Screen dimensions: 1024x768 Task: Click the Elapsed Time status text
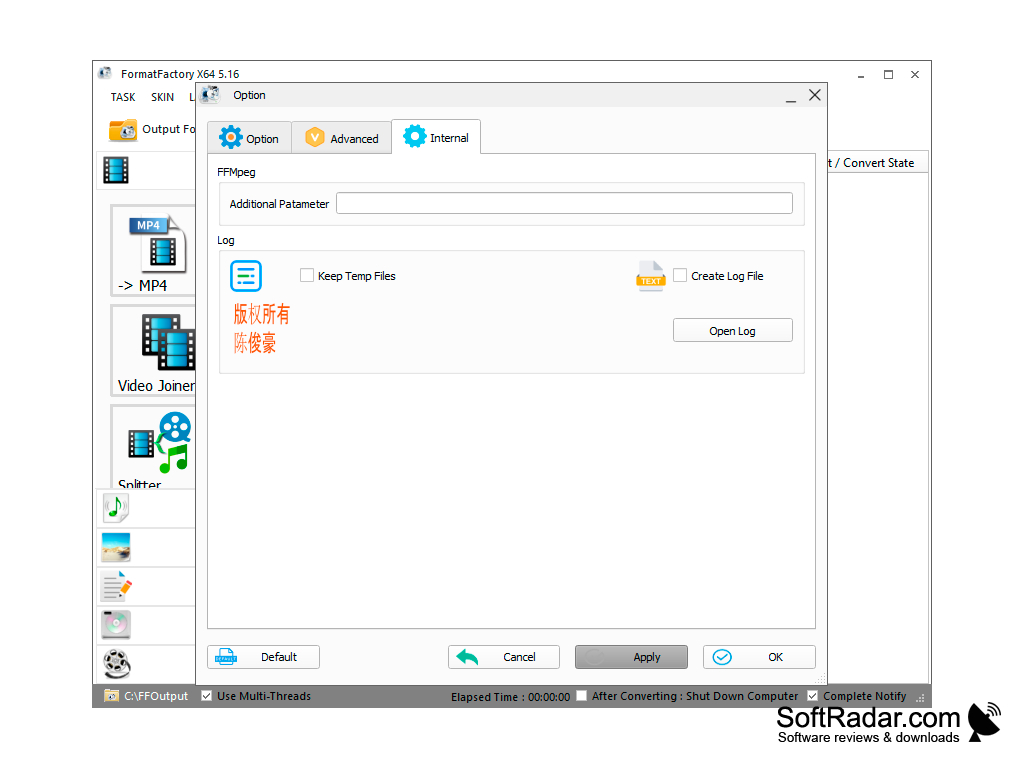click(510, 697)
